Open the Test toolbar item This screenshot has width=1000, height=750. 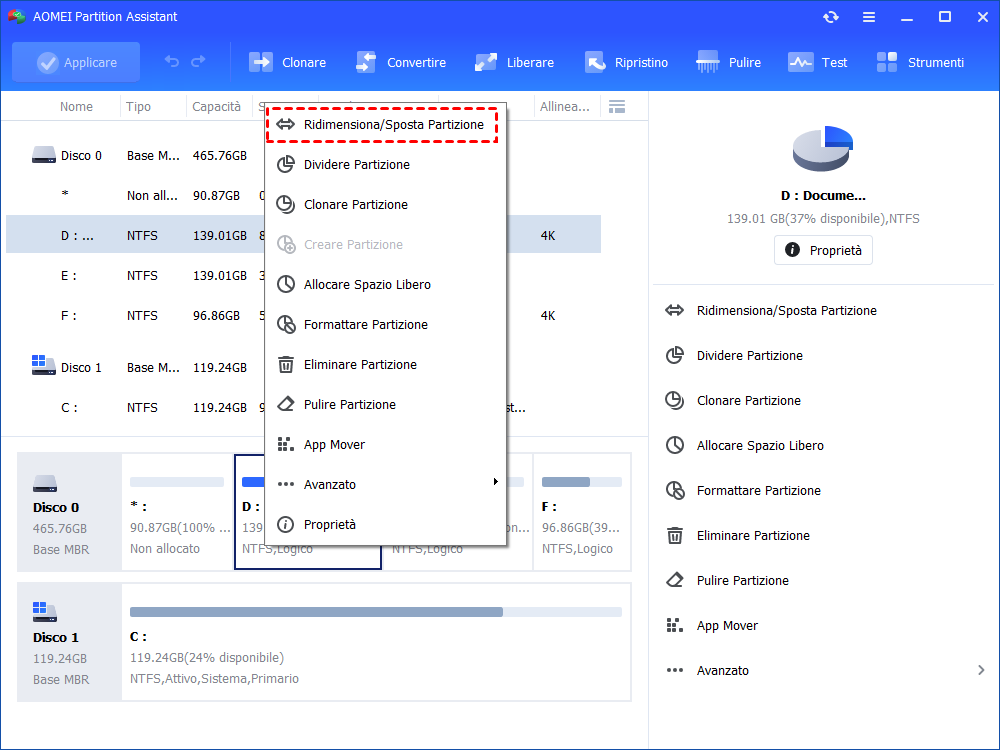(818, 62)
